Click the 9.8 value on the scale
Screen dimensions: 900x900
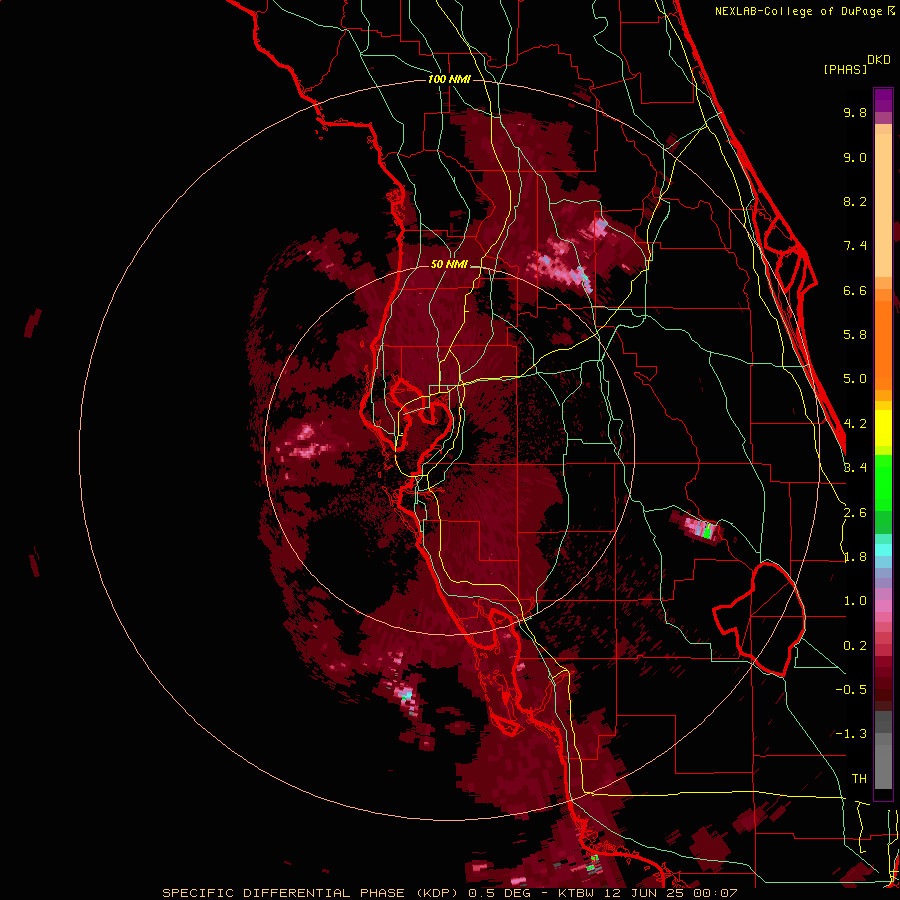click(x=855, y=112)
